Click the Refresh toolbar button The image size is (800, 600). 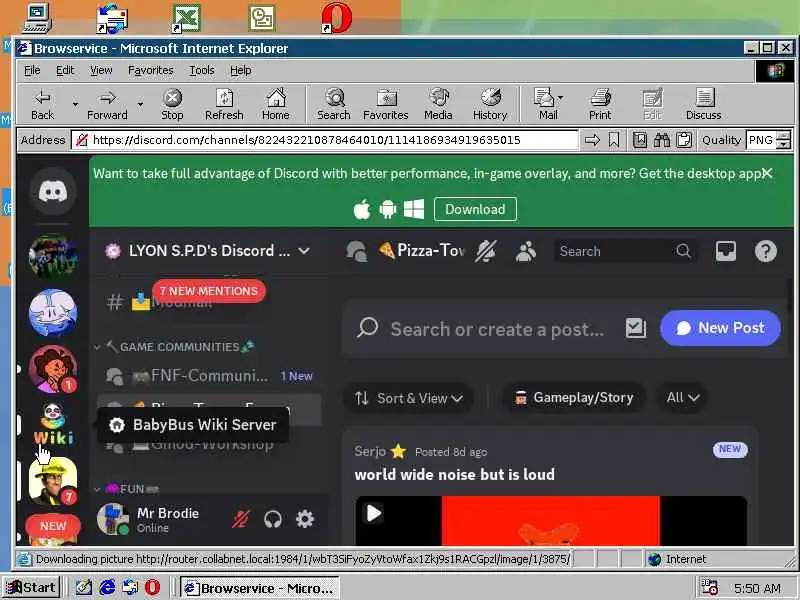tap(224, 105)
